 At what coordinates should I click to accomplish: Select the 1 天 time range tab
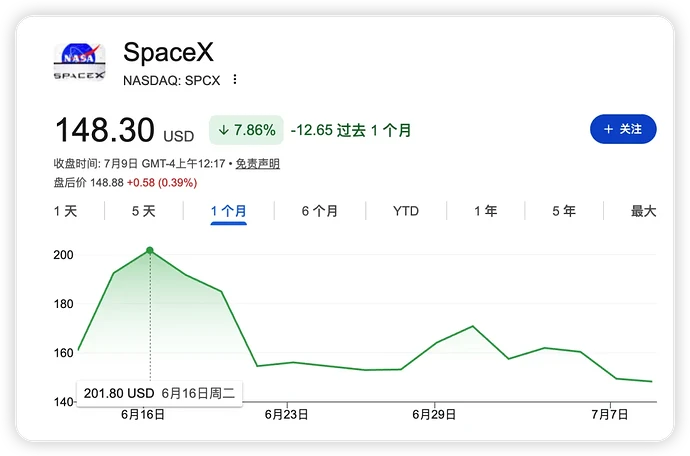coord(66,211)
